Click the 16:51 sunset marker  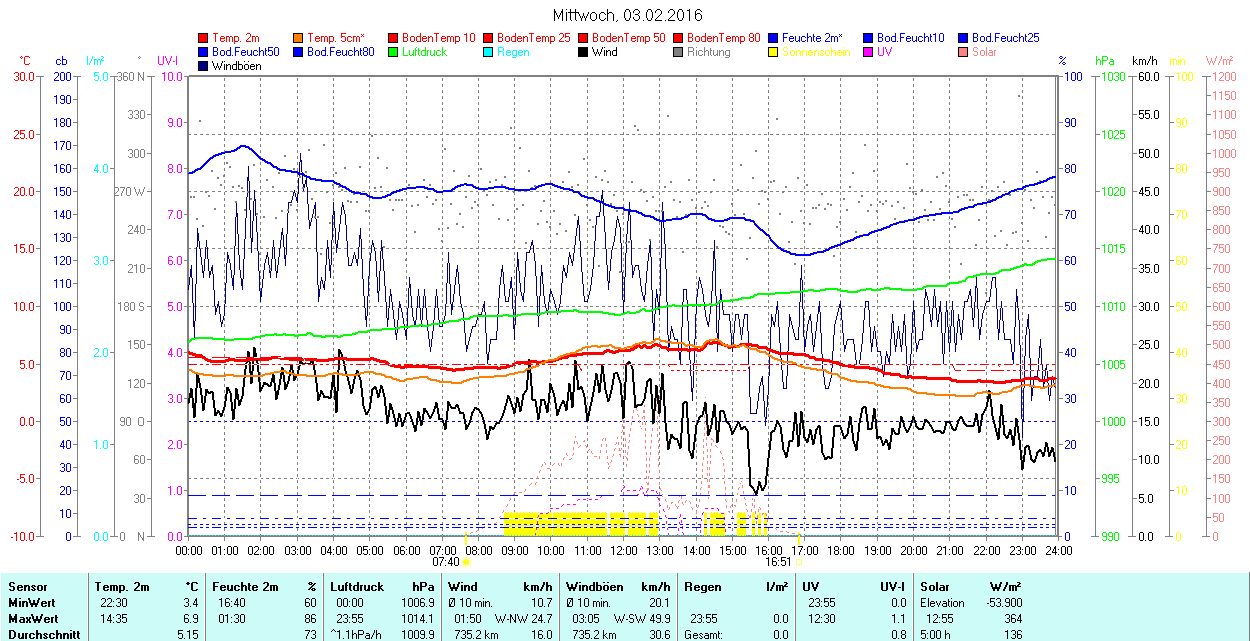(780, 562)
